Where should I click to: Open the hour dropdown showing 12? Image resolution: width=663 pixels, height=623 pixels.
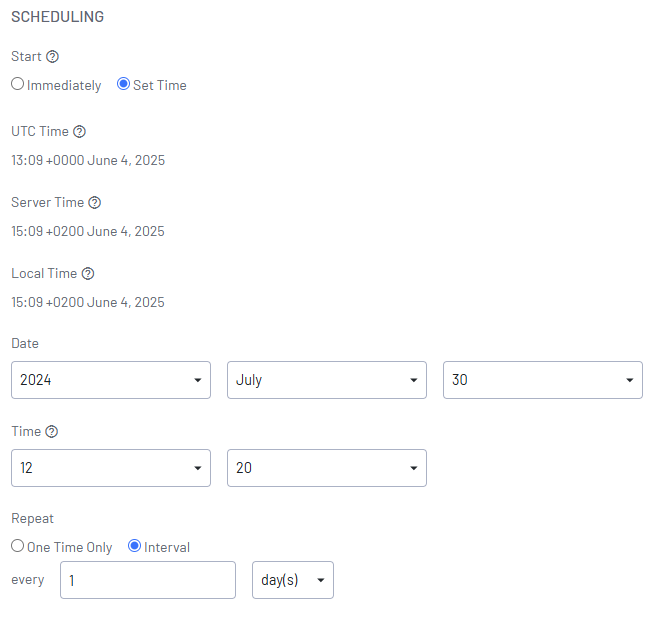tap(111, 468)
